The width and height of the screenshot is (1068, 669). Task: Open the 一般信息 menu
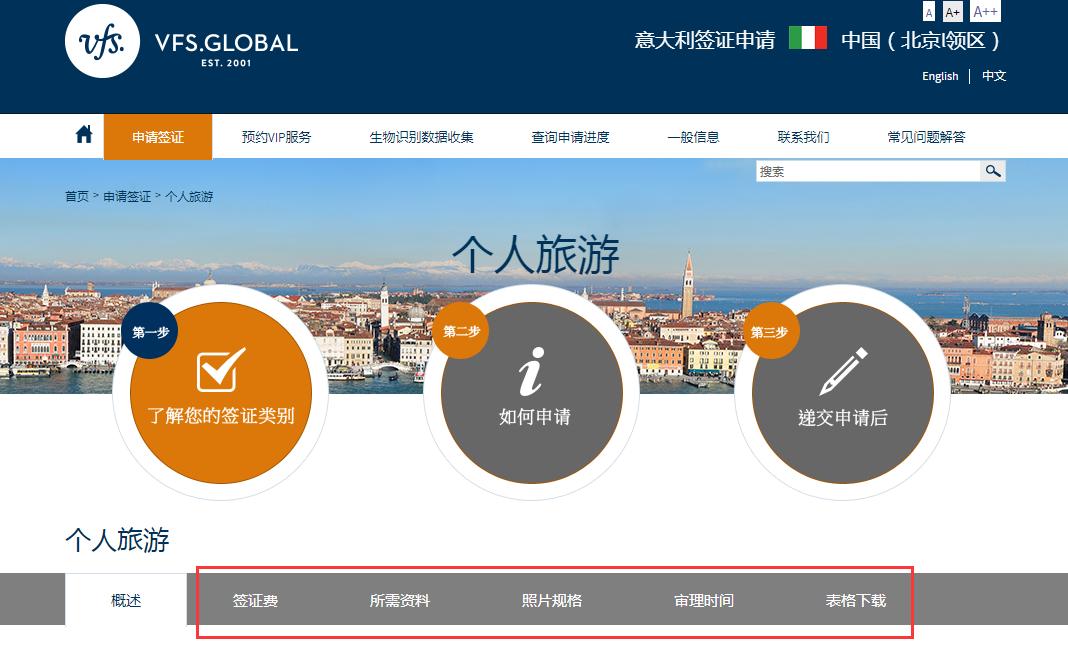coord(694,136)
